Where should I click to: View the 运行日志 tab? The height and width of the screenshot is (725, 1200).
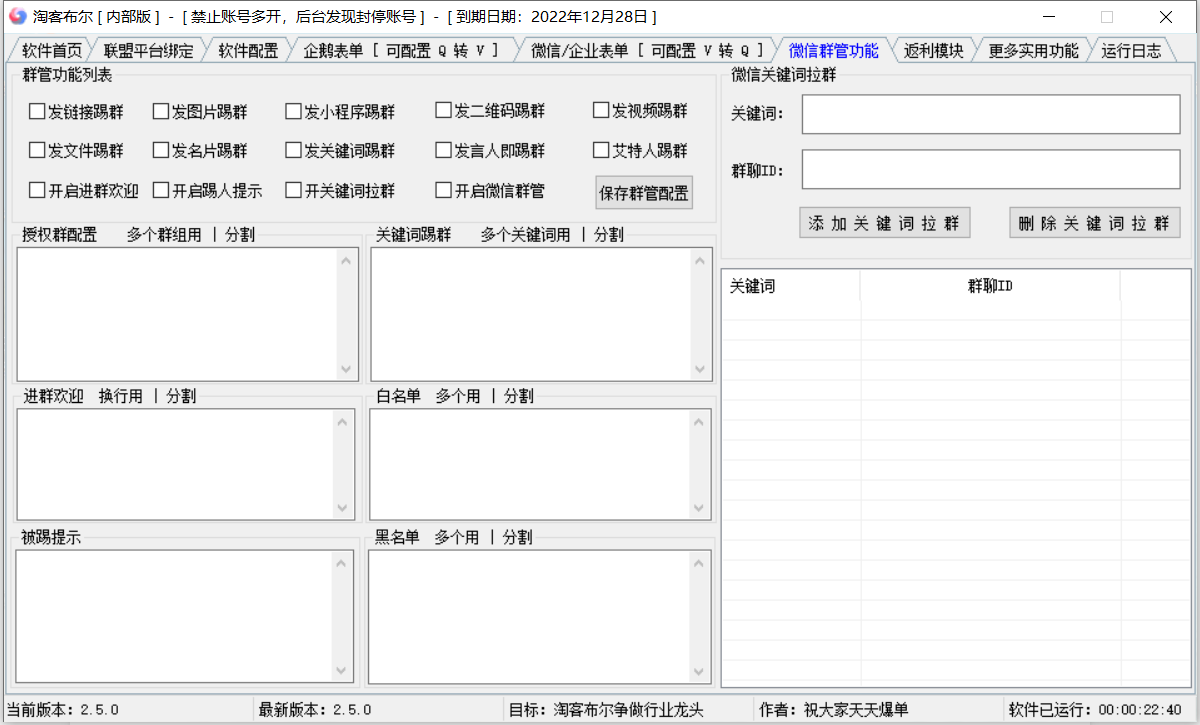1132,51
